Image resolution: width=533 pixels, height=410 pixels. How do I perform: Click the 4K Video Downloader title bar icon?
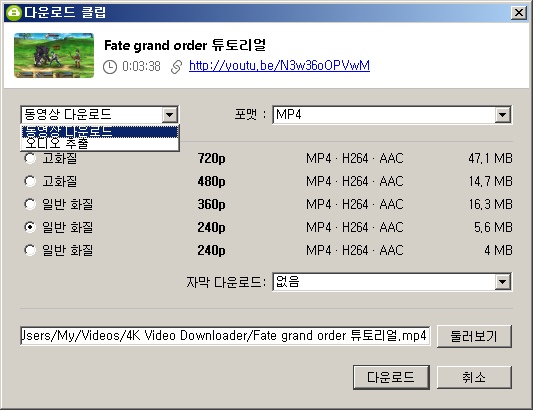tap(14, 13)
